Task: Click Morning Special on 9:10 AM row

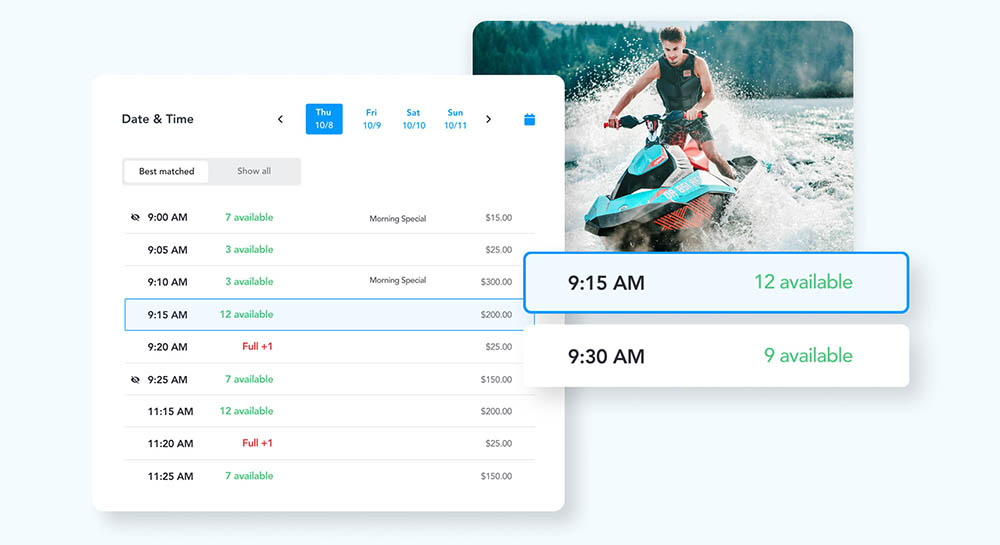Action: 398,280
